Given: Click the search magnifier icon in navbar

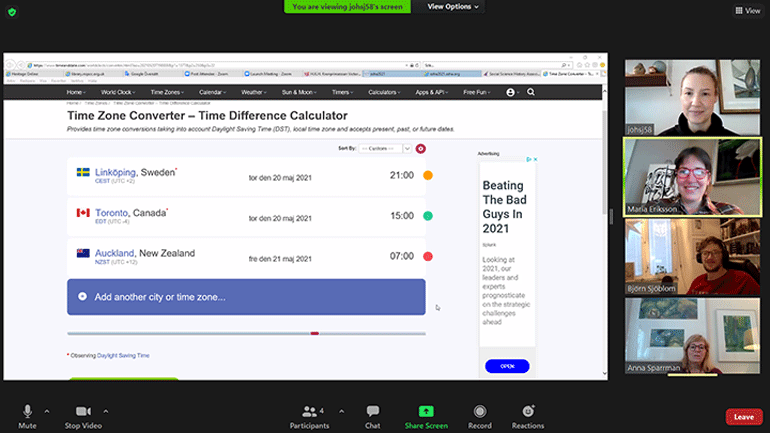Looking at the screenshot, I should (x=531, y=92).
